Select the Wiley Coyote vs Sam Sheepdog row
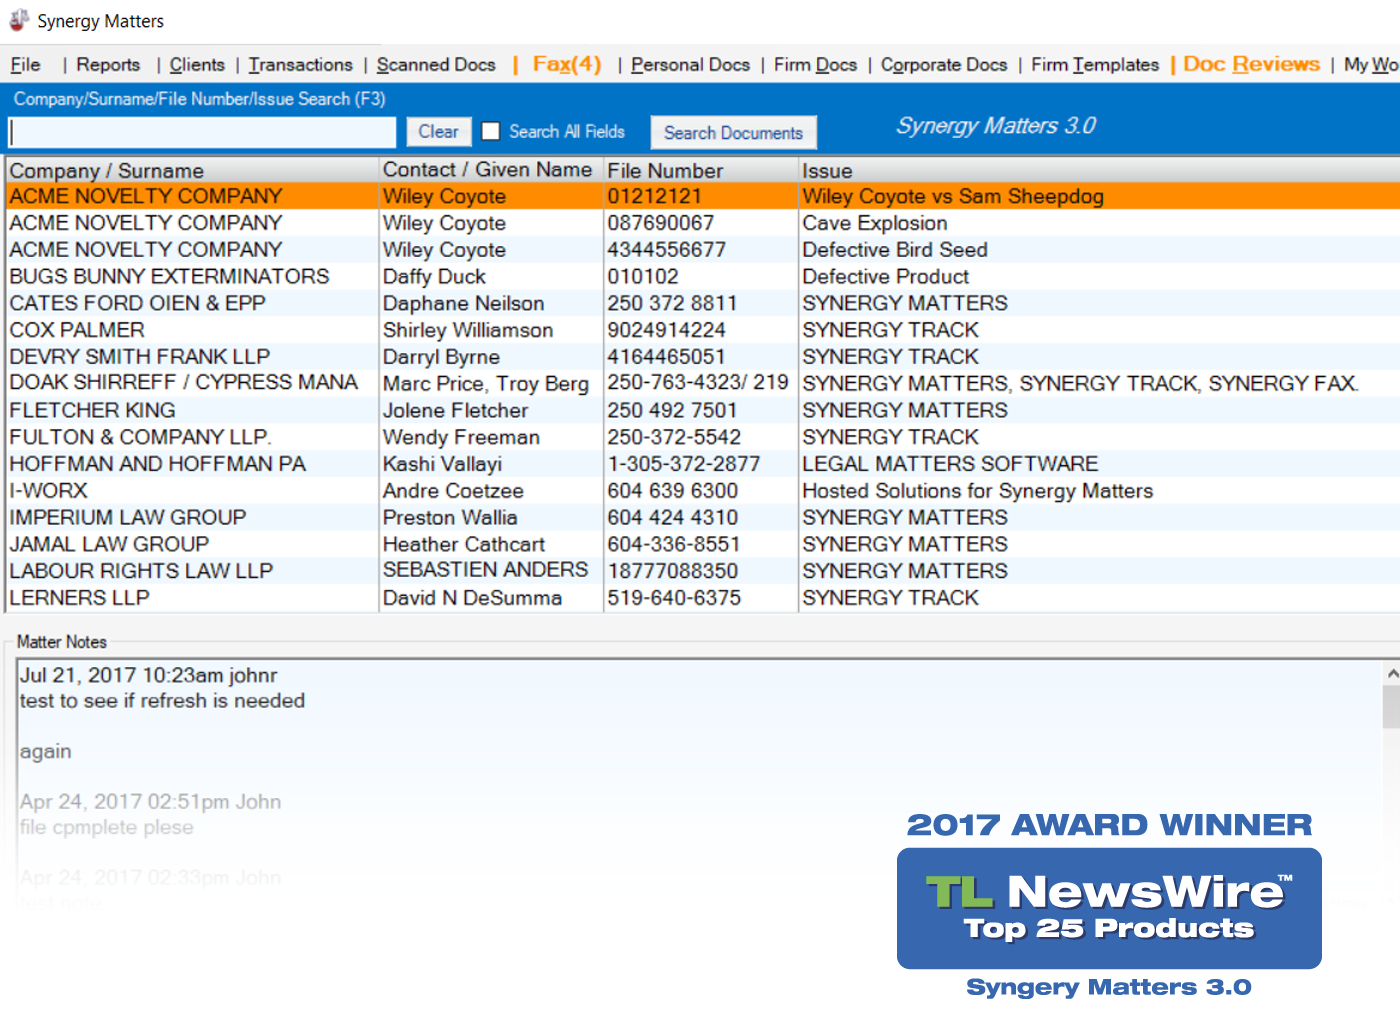 (x=703, y=196)
